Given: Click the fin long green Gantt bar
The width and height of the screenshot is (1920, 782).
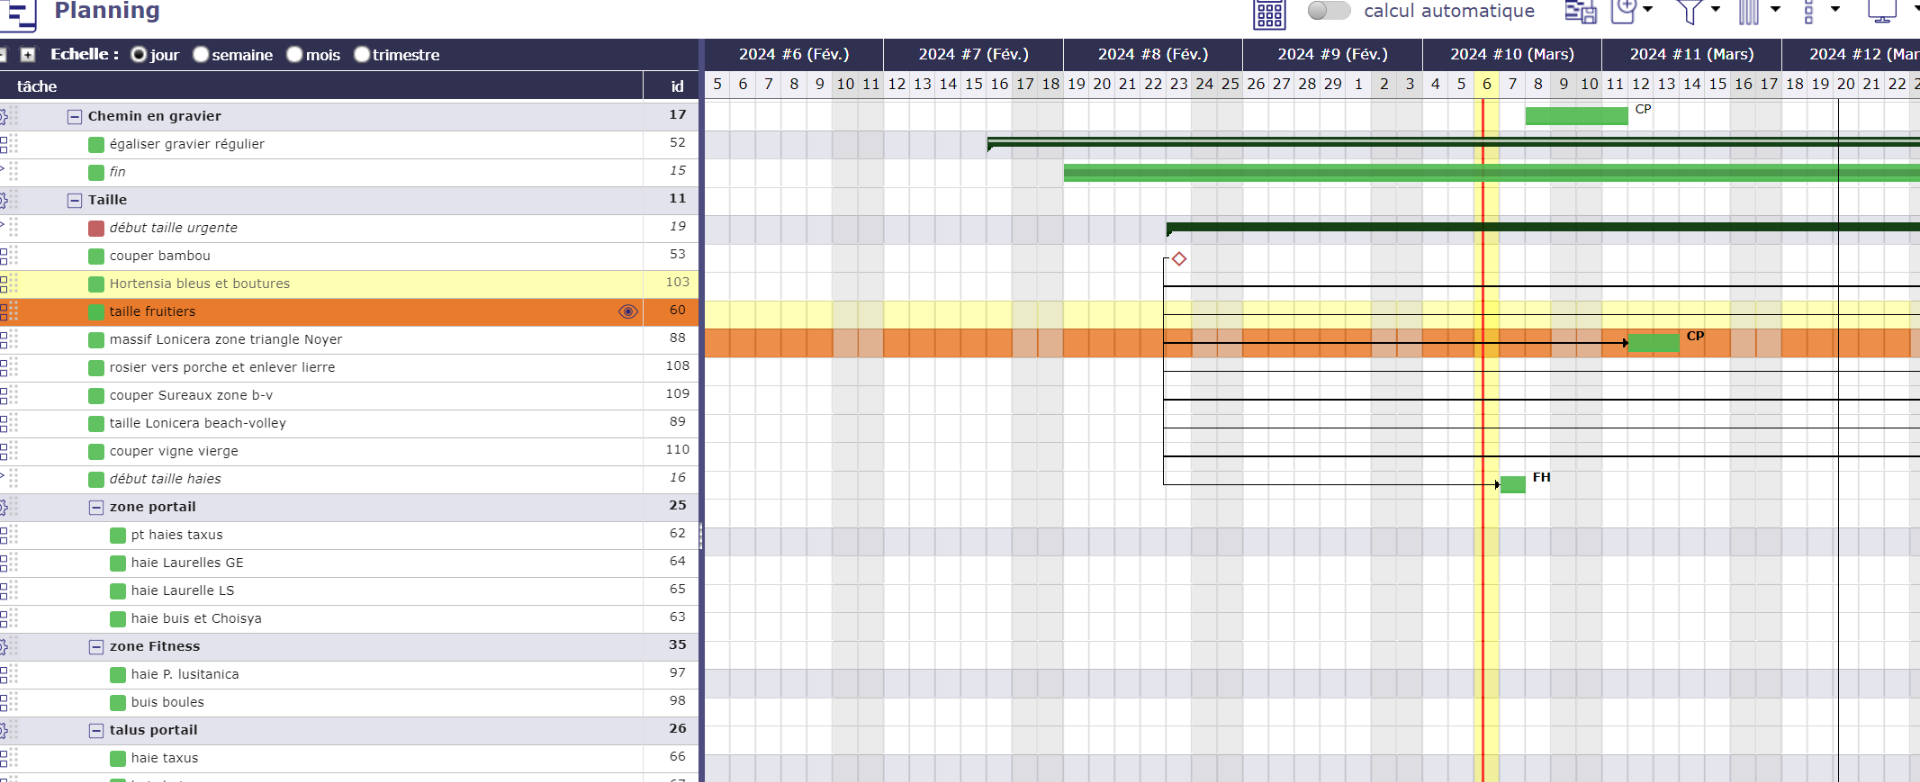Looking at the screenshot, I should pyautogui.click(x=1491, y=173).
